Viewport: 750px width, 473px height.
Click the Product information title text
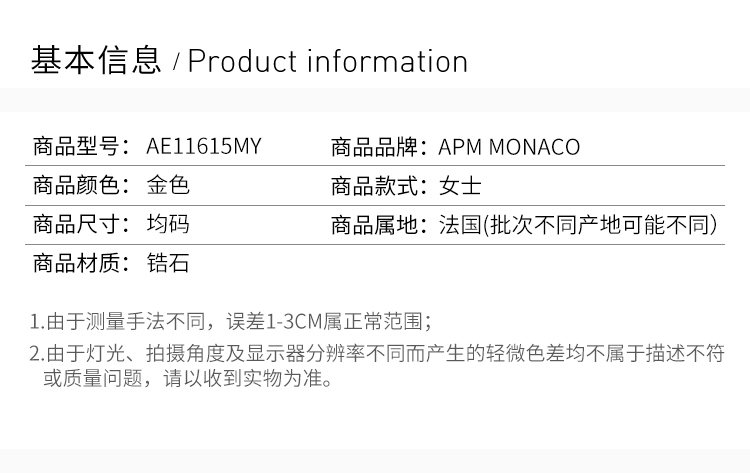(x=328, y=62)
